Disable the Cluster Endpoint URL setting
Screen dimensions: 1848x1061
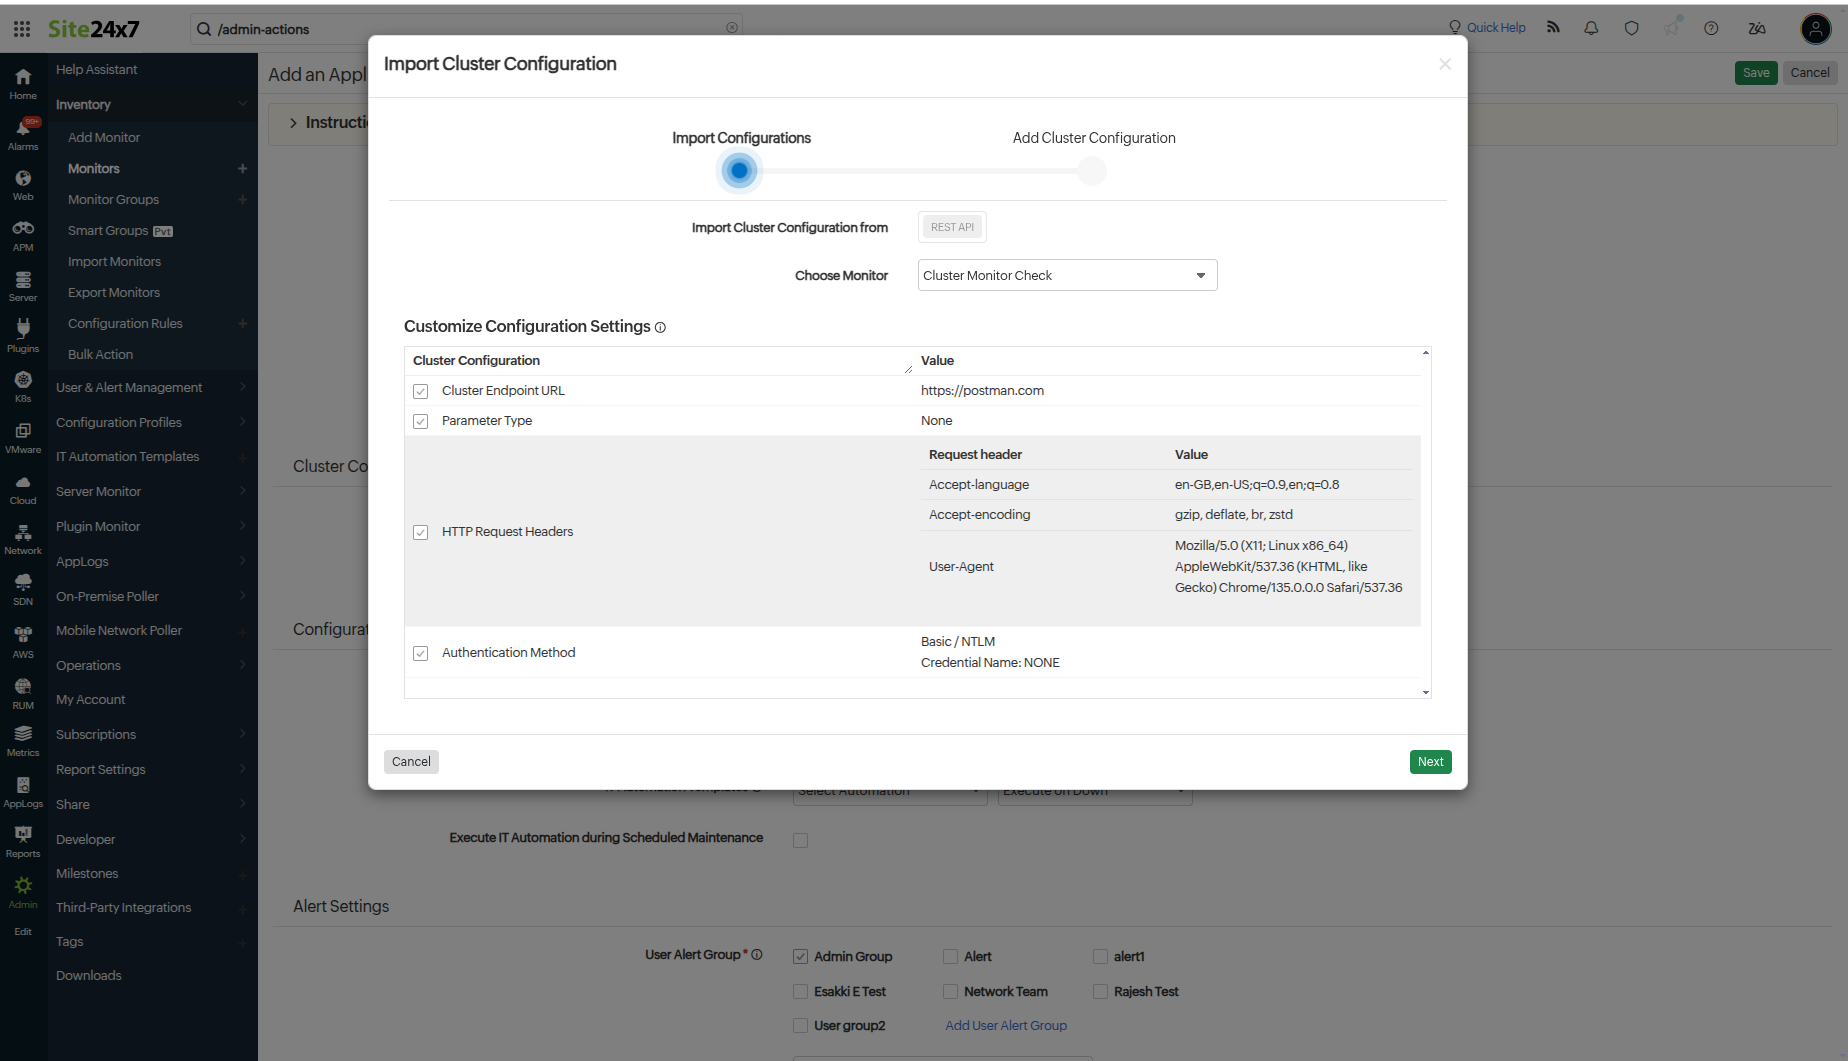point(420,391)
